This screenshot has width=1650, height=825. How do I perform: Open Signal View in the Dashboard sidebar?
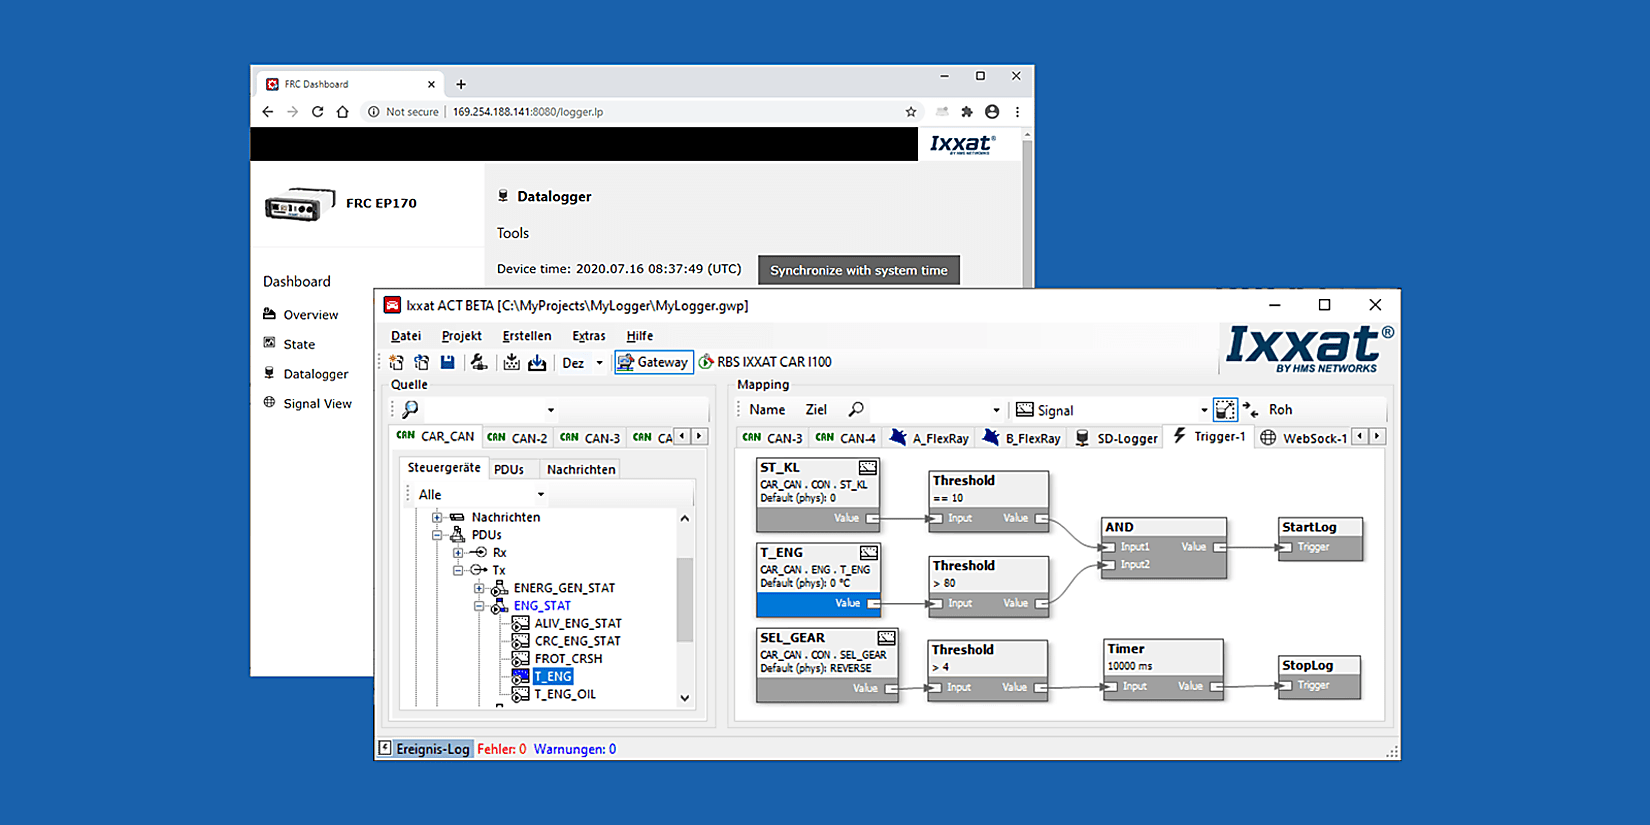point(317,404)
